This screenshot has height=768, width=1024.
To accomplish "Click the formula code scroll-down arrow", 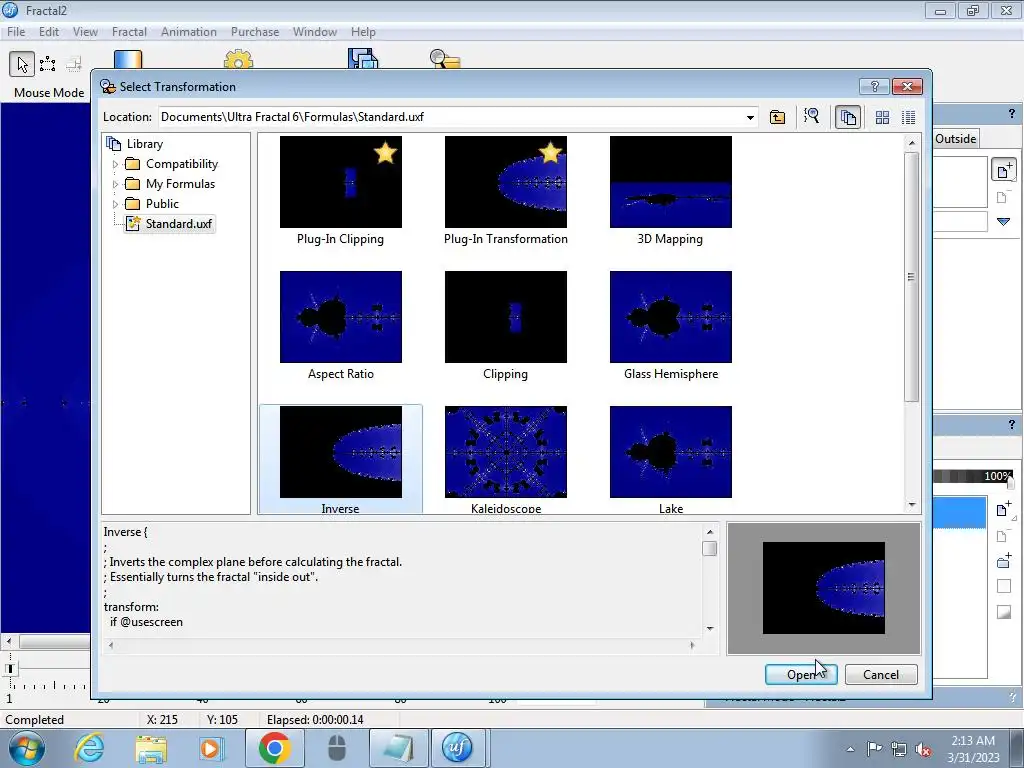I will (x=710, y=628).
